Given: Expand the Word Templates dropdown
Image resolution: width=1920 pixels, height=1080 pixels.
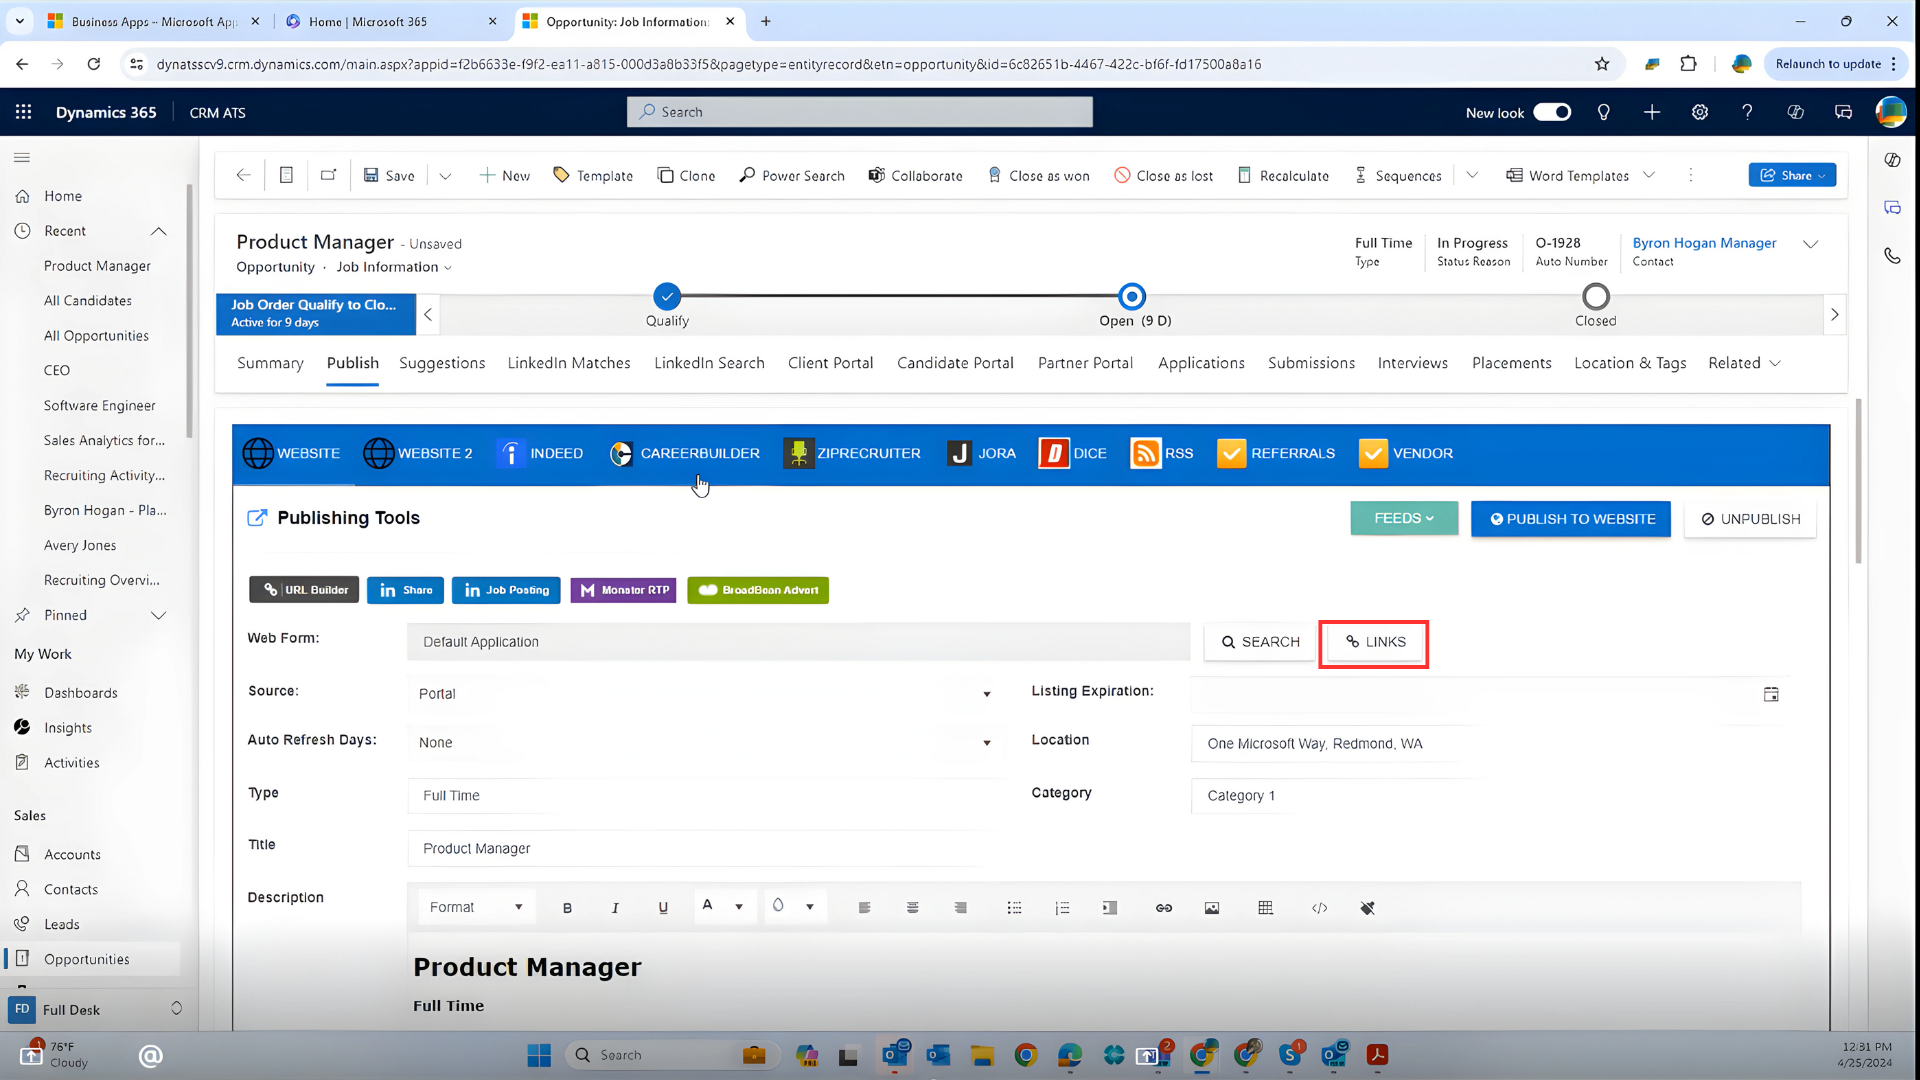Looking at the screenshot, I should click(1649, 175).
